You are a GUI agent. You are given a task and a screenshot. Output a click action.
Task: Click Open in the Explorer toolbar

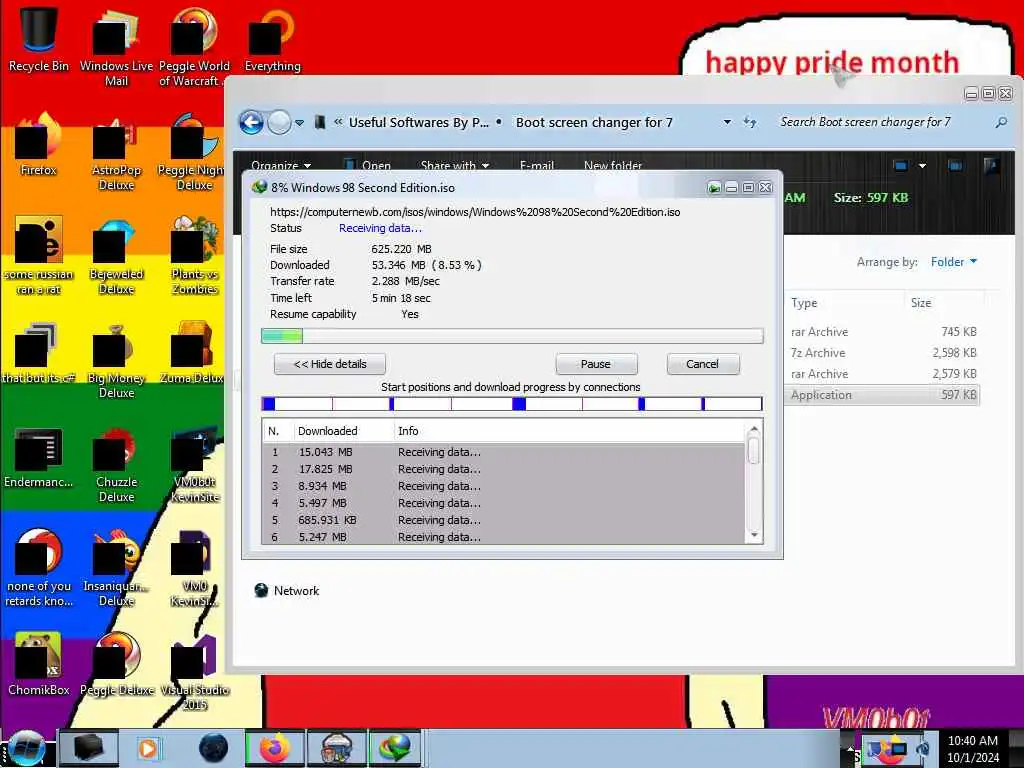tap(368, 165)
